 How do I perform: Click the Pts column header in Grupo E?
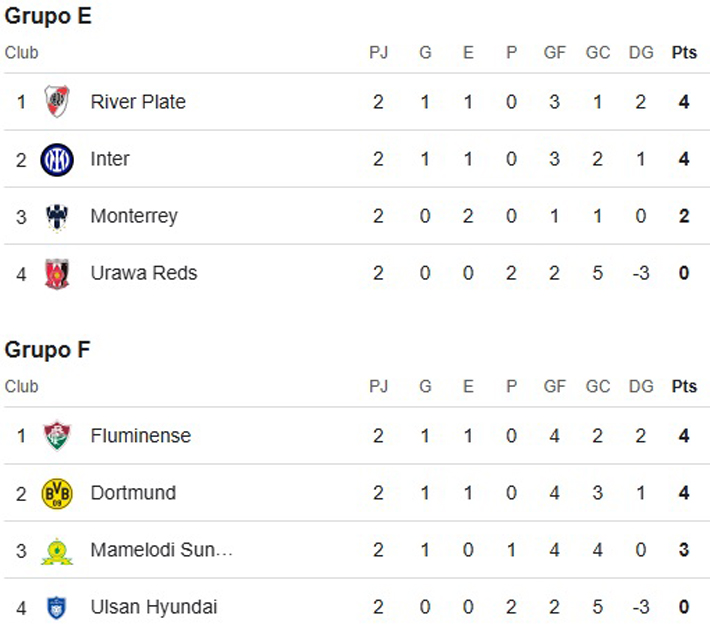click(684, 53)
